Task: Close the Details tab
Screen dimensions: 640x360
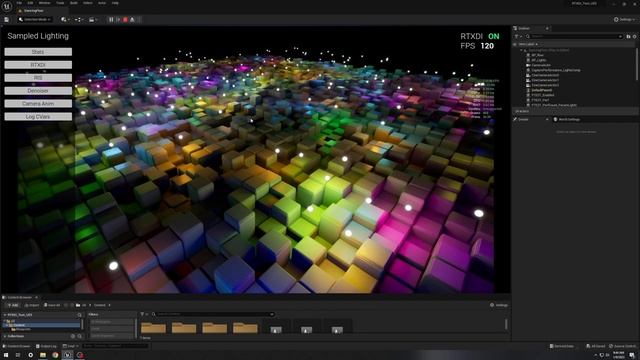Action: tap(547, 120)
